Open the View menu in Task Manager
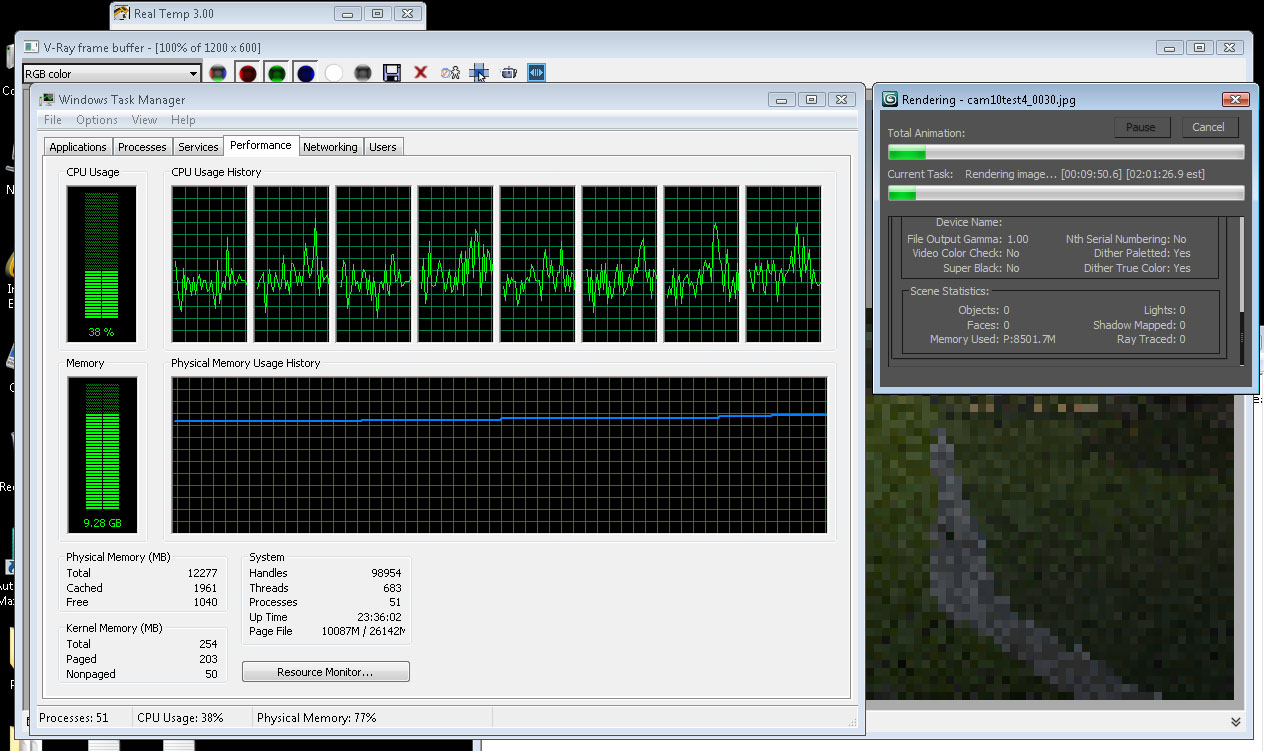The width and height of the screenshot is (1264, 751). click(x=144, y=120)
